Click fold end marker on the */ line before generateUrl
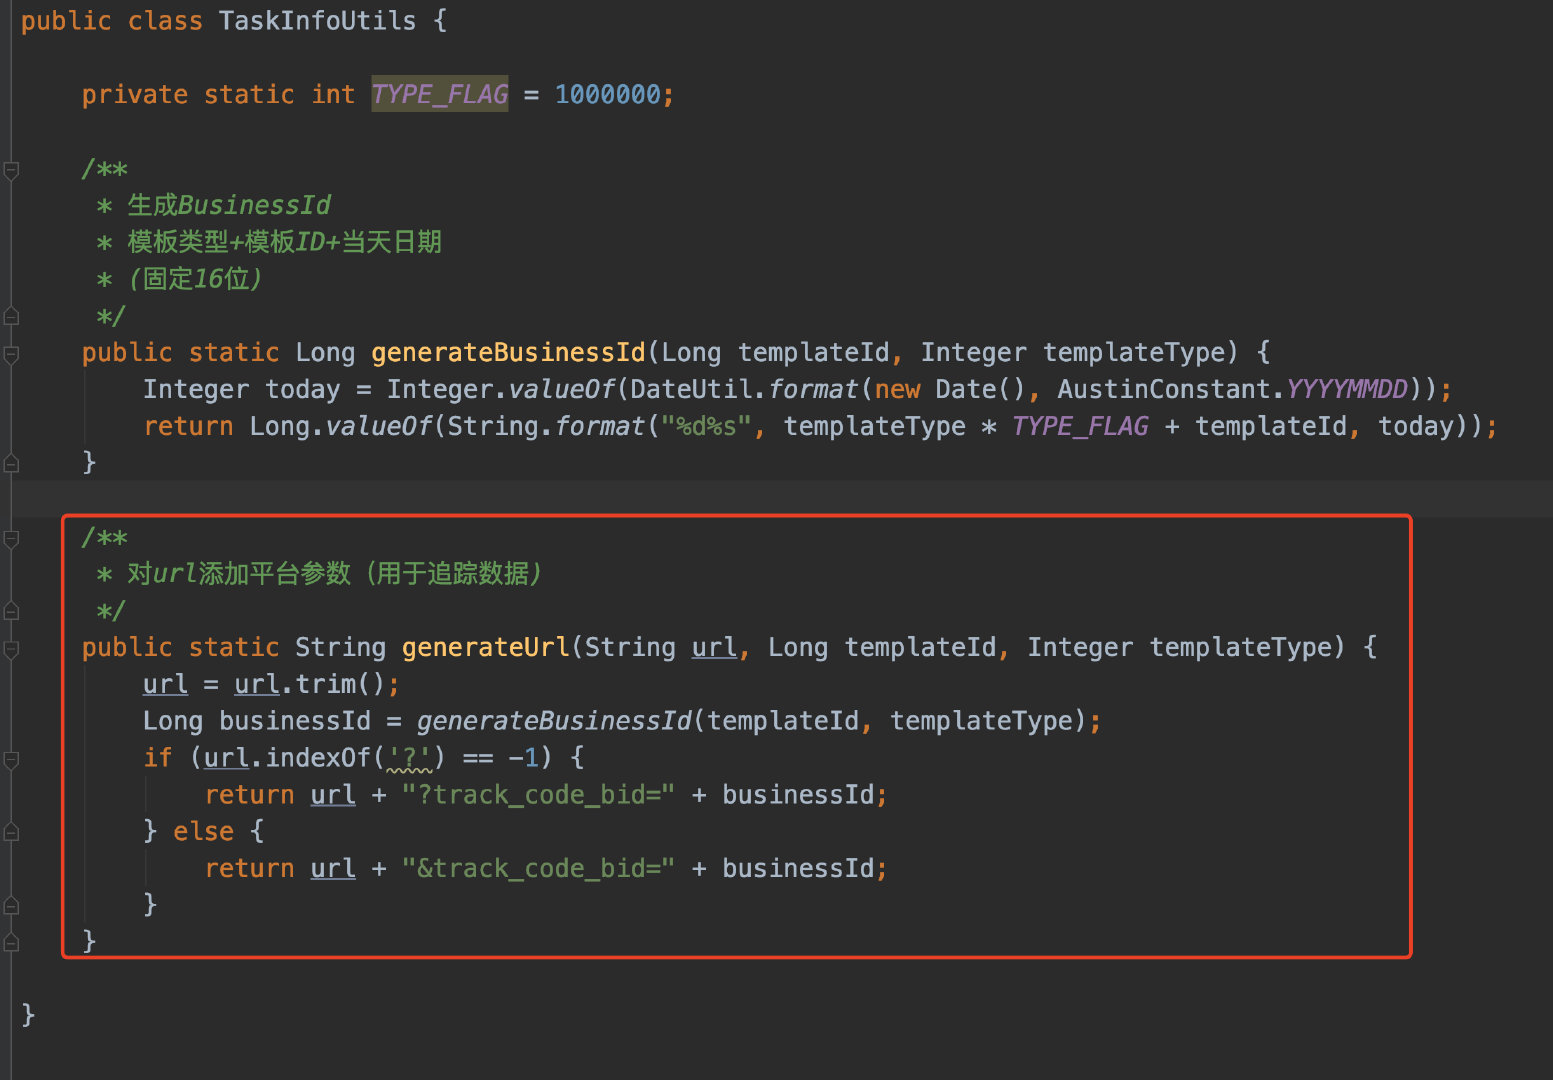The height and width of the screenshot is (1080, 1553). click(x=11, y=612)
